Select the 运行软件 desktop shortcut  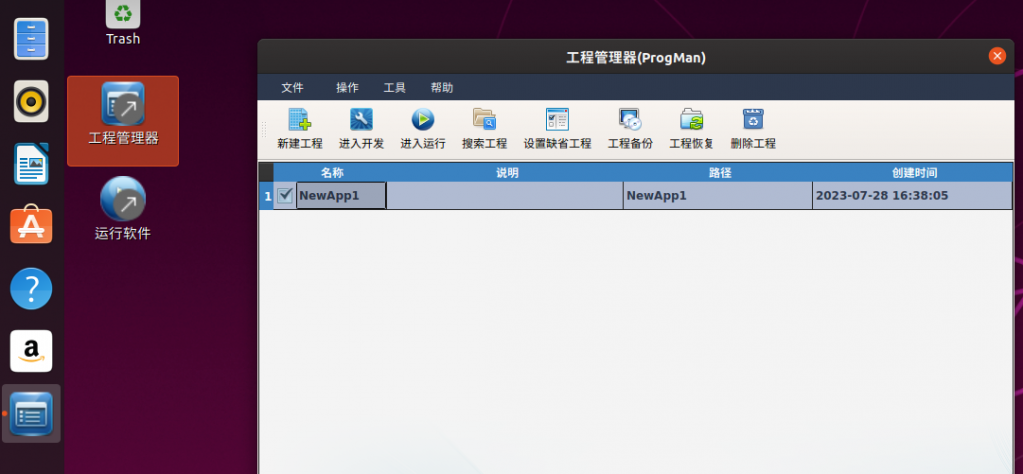123,209
